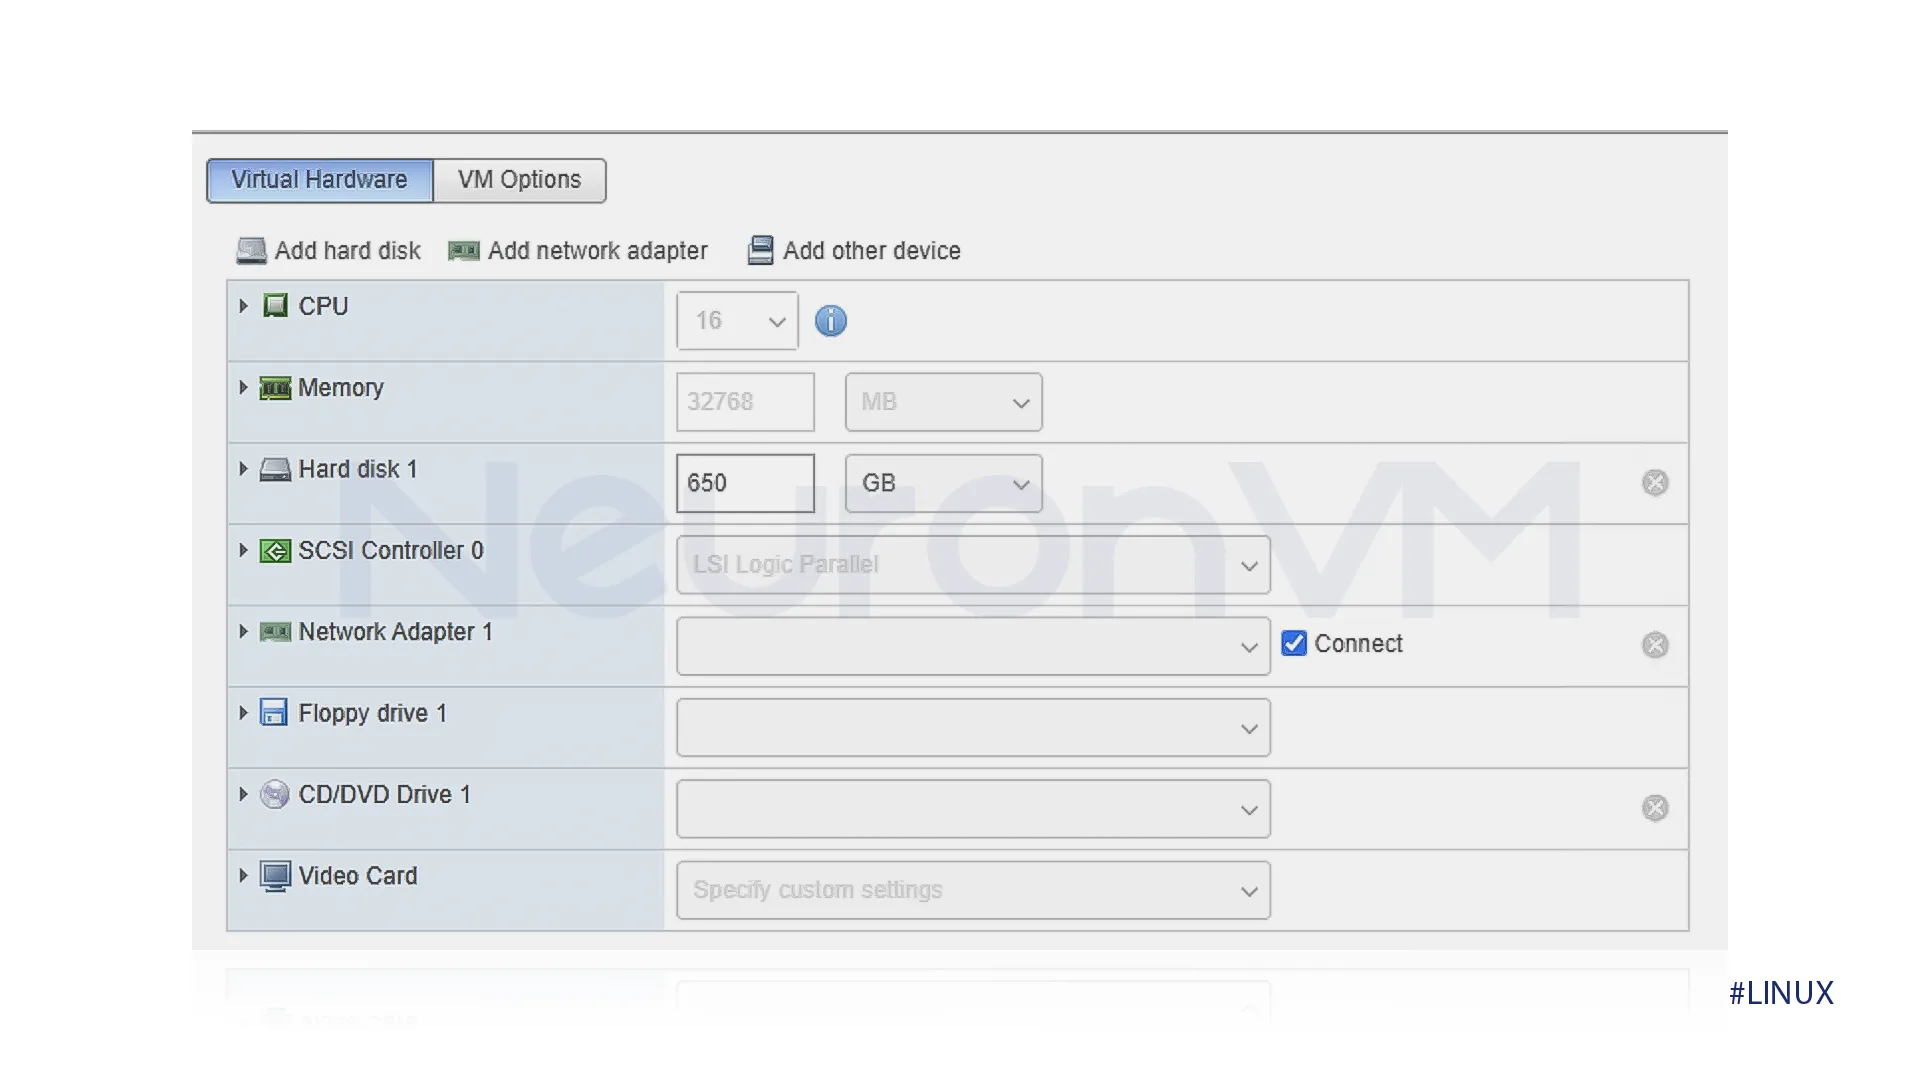Switch to VM Options tab

coord(518,178)
